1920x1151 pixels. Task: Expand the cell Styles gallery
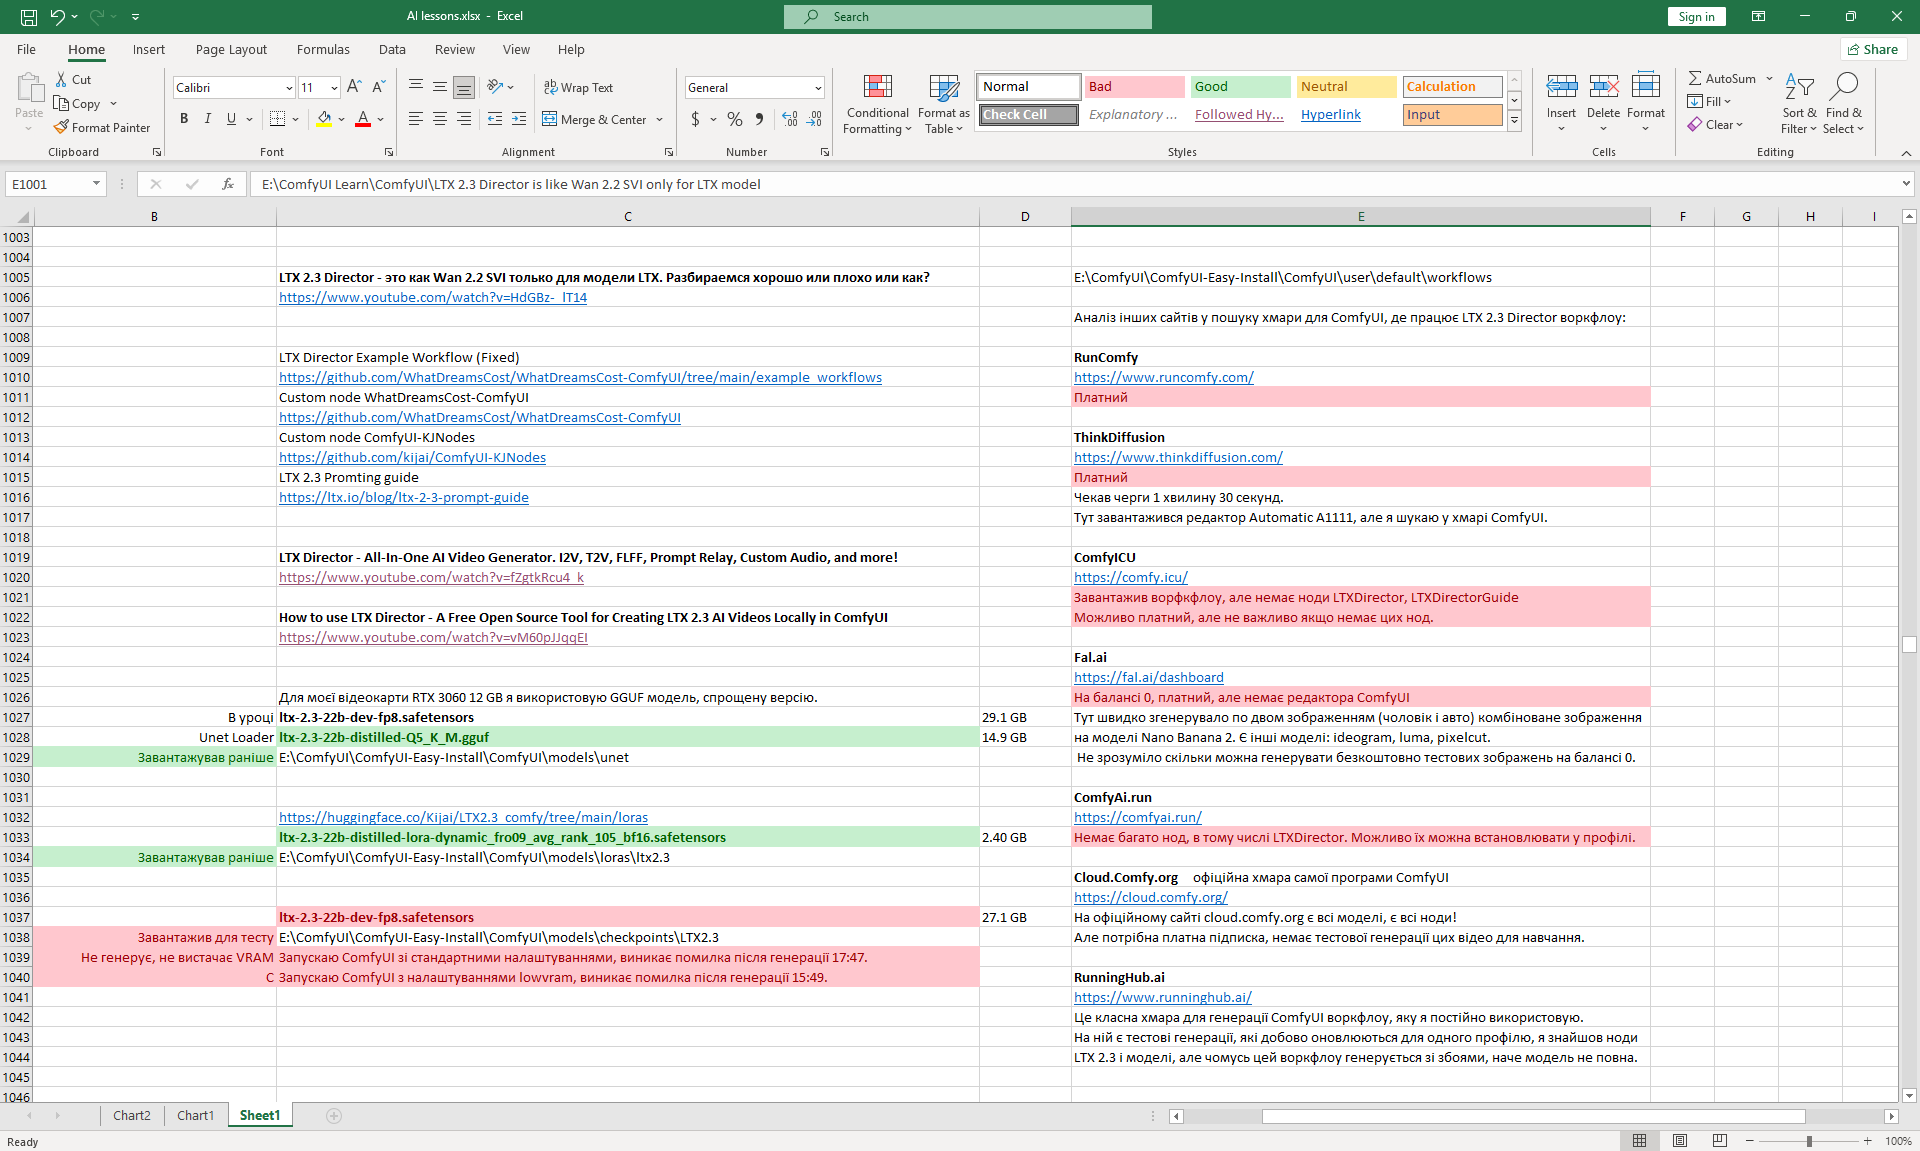(x=1514, y=120)
